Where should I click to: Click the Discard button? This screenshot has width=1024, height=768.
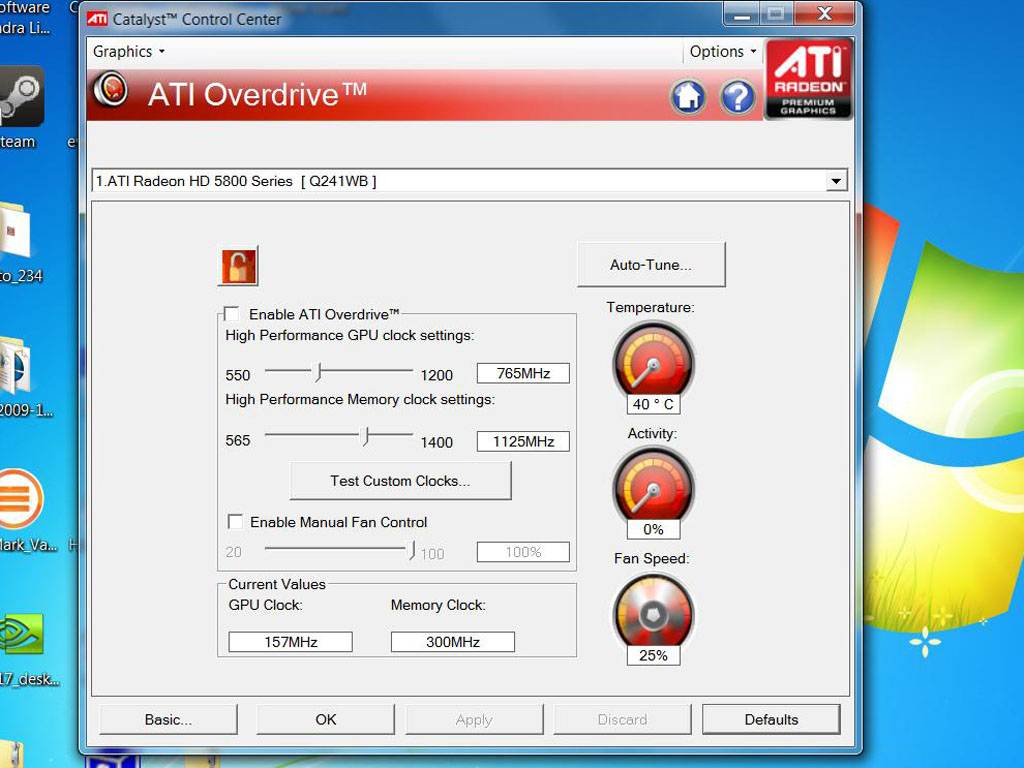click(x=622, y=719)
